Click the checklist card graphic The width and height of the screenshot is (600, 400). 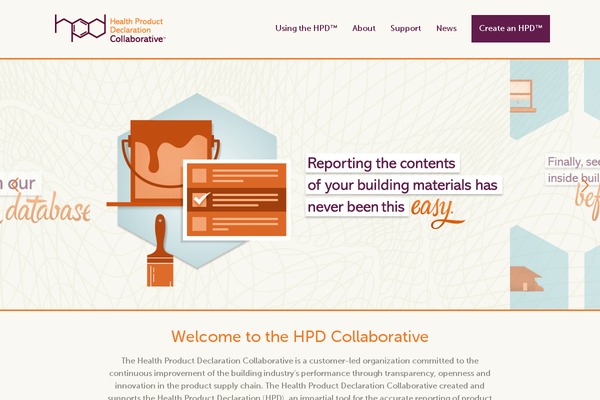pyautogui.click(x=236, y=200)
